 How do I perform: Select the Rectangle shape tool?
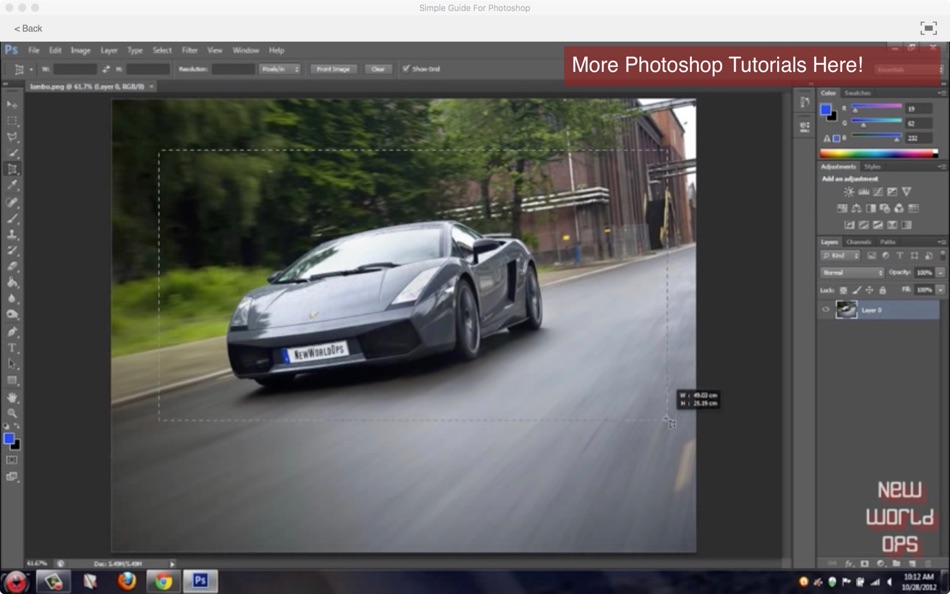pyautogui.click(x=12, y=381)
